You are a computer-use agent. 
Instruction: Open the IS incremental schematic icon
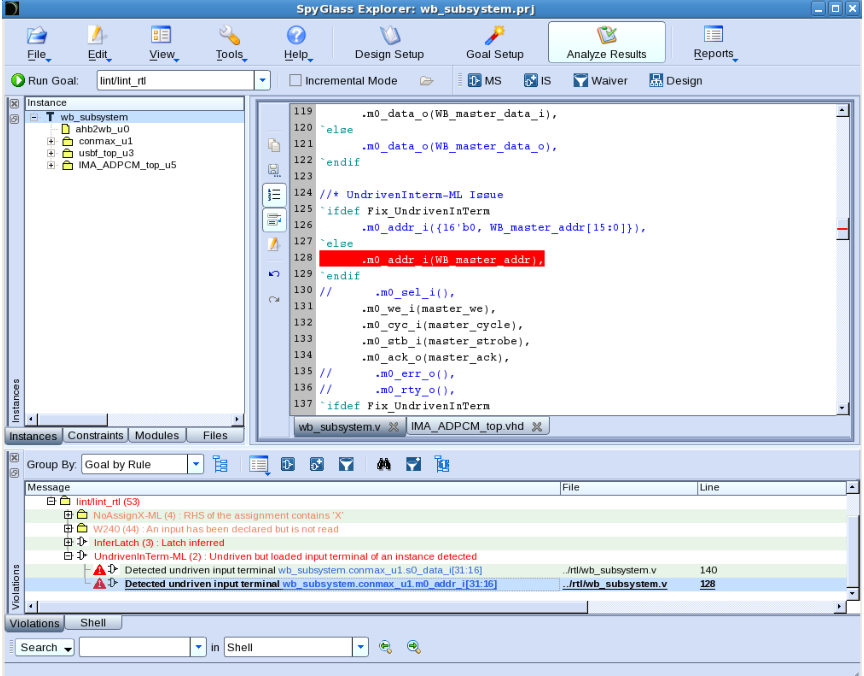[x=530, y=80]
